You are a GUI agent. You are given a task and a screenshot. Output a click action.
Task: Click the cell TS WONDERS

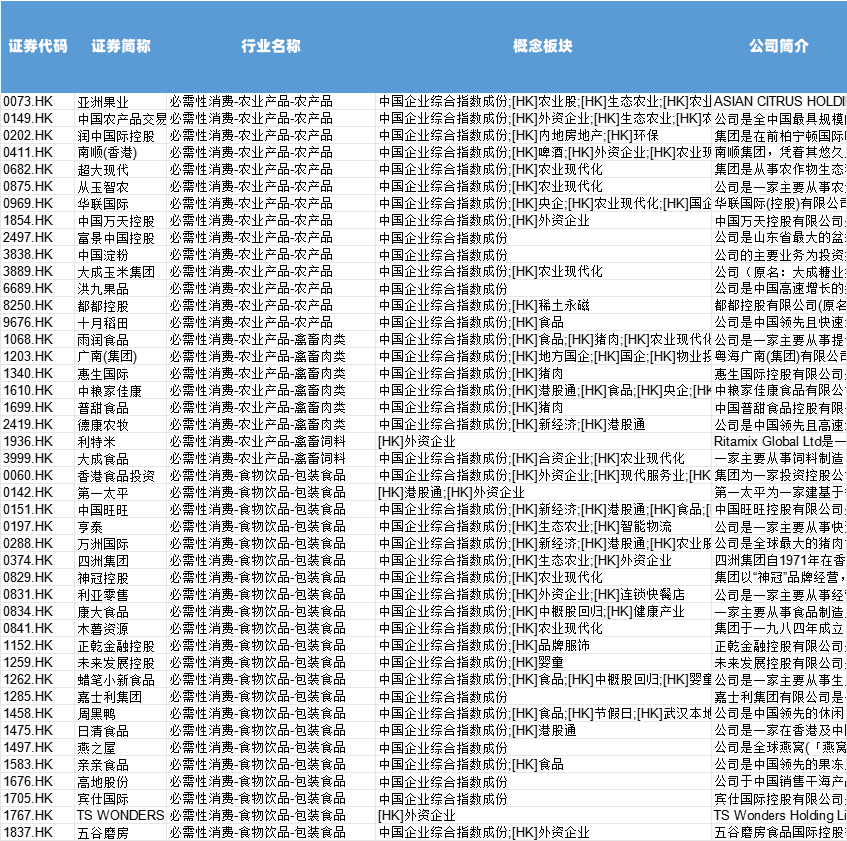click(120, 815)
